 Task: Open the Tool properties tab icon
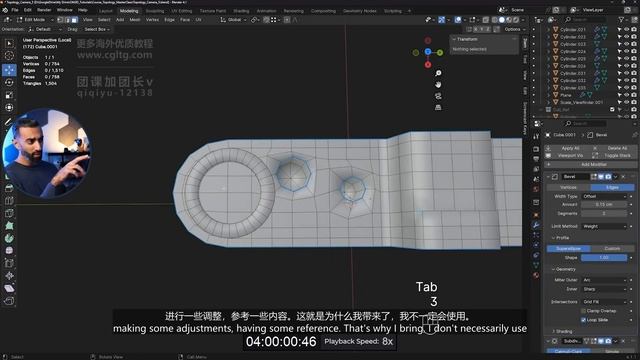(536, 136)
